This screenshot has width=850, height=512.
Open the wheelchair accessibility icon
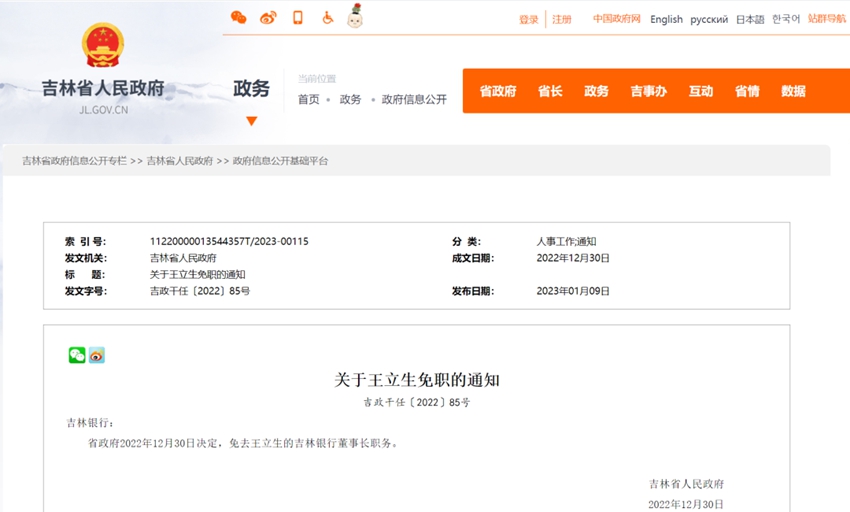pyautogui.click(x=327, y=17)
